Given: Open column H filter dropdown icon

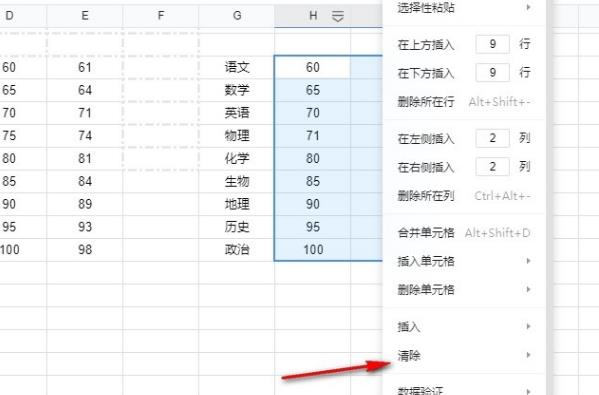Looking at the screenshot, I should pyautogui.click(x=338, y=16).
